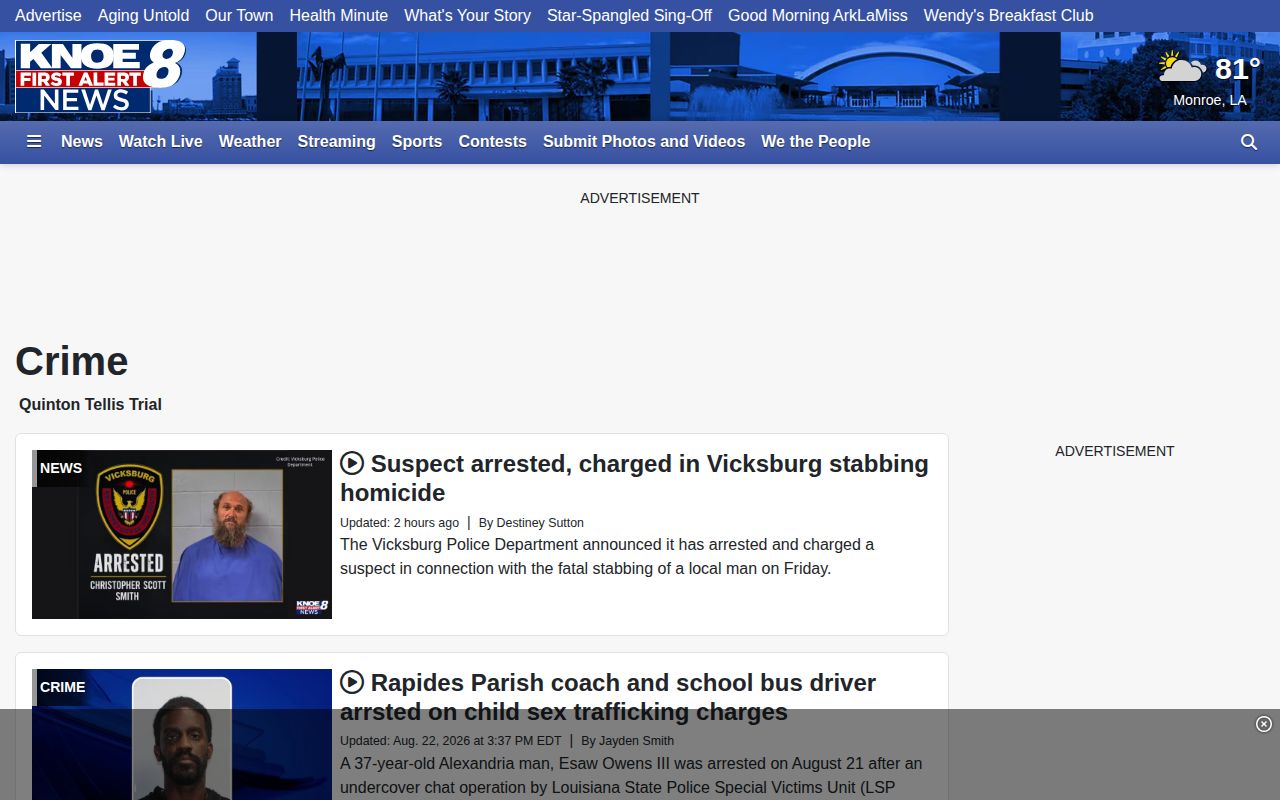Open Star-Spangled Sing-Off link
Viewport: 1280px width, 800px height.
click(630, 16)
